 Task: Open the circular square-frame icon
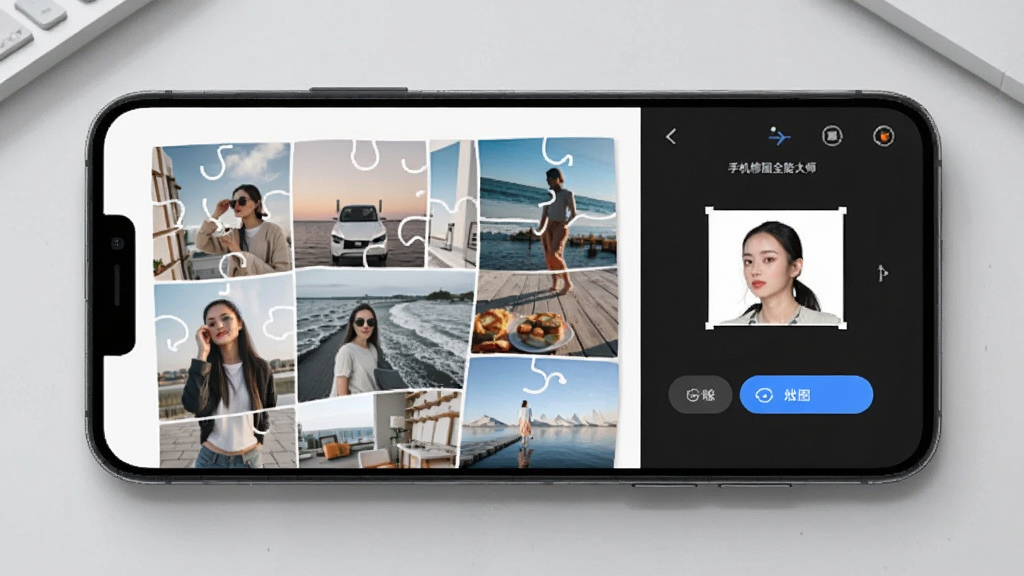coord(831,136)
